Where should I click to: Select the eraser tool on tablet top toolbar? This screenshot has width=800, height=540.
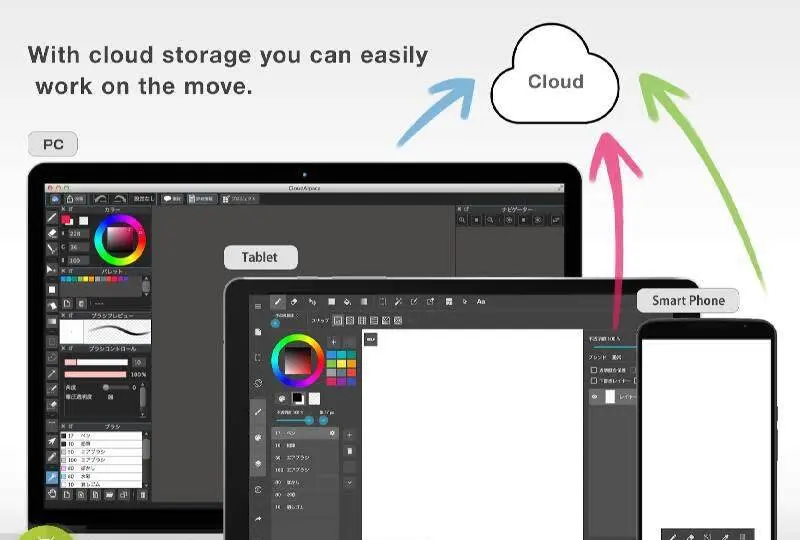tap(294, 302)
